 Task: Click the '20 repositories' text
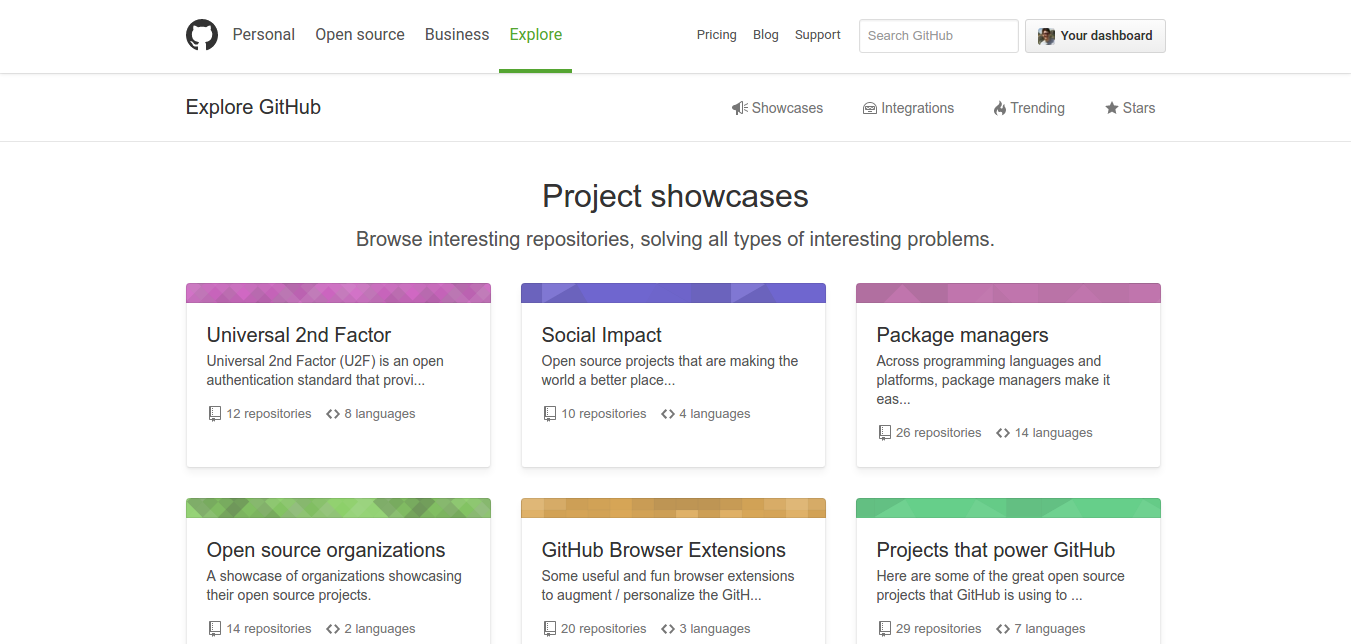click(604, 629)
